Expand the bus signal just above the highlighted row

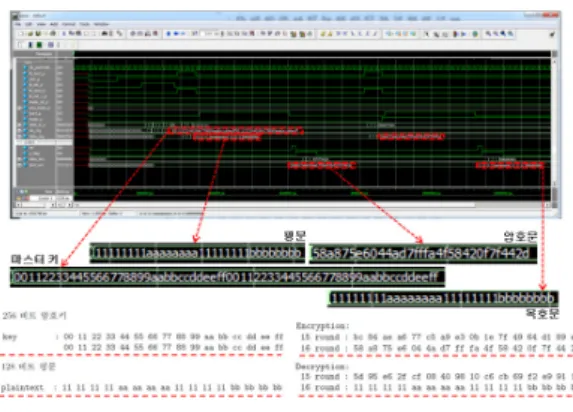click(19, 136)
